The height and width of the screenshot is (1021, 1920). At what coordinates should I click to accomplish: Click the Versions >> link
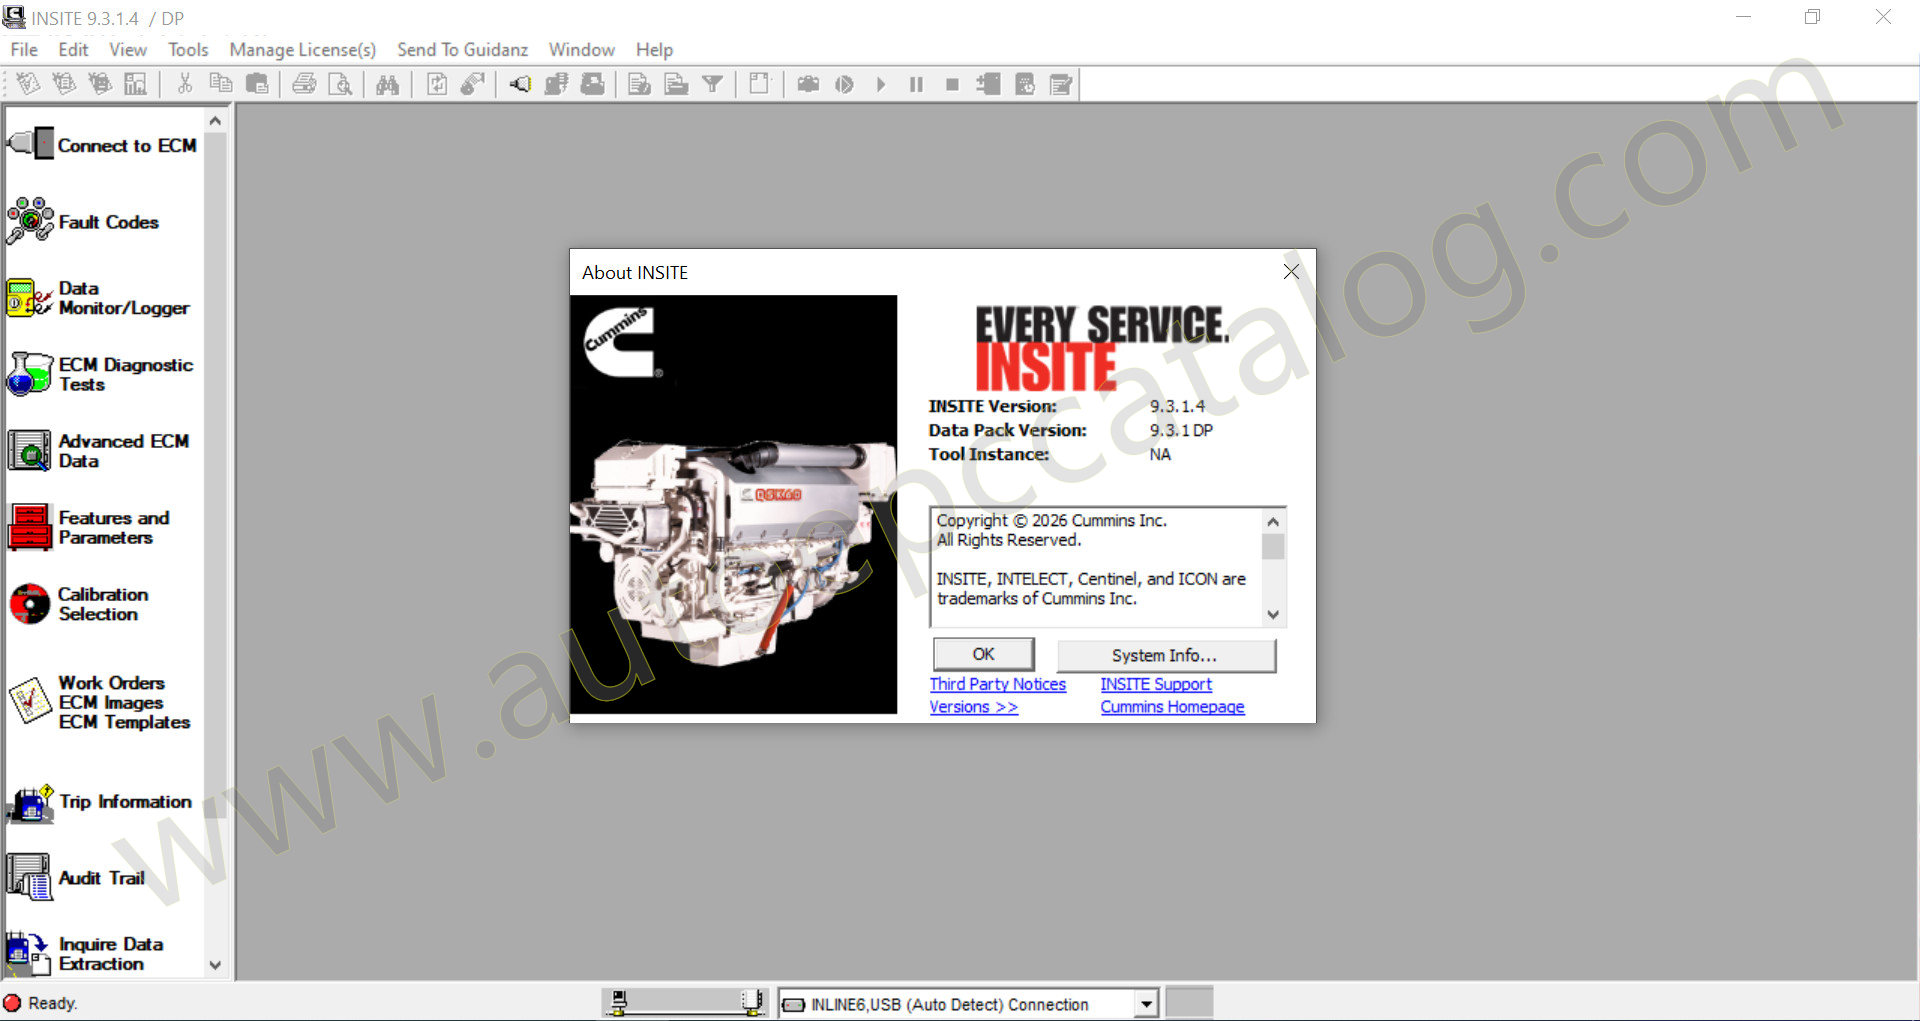tap(974, 707)
